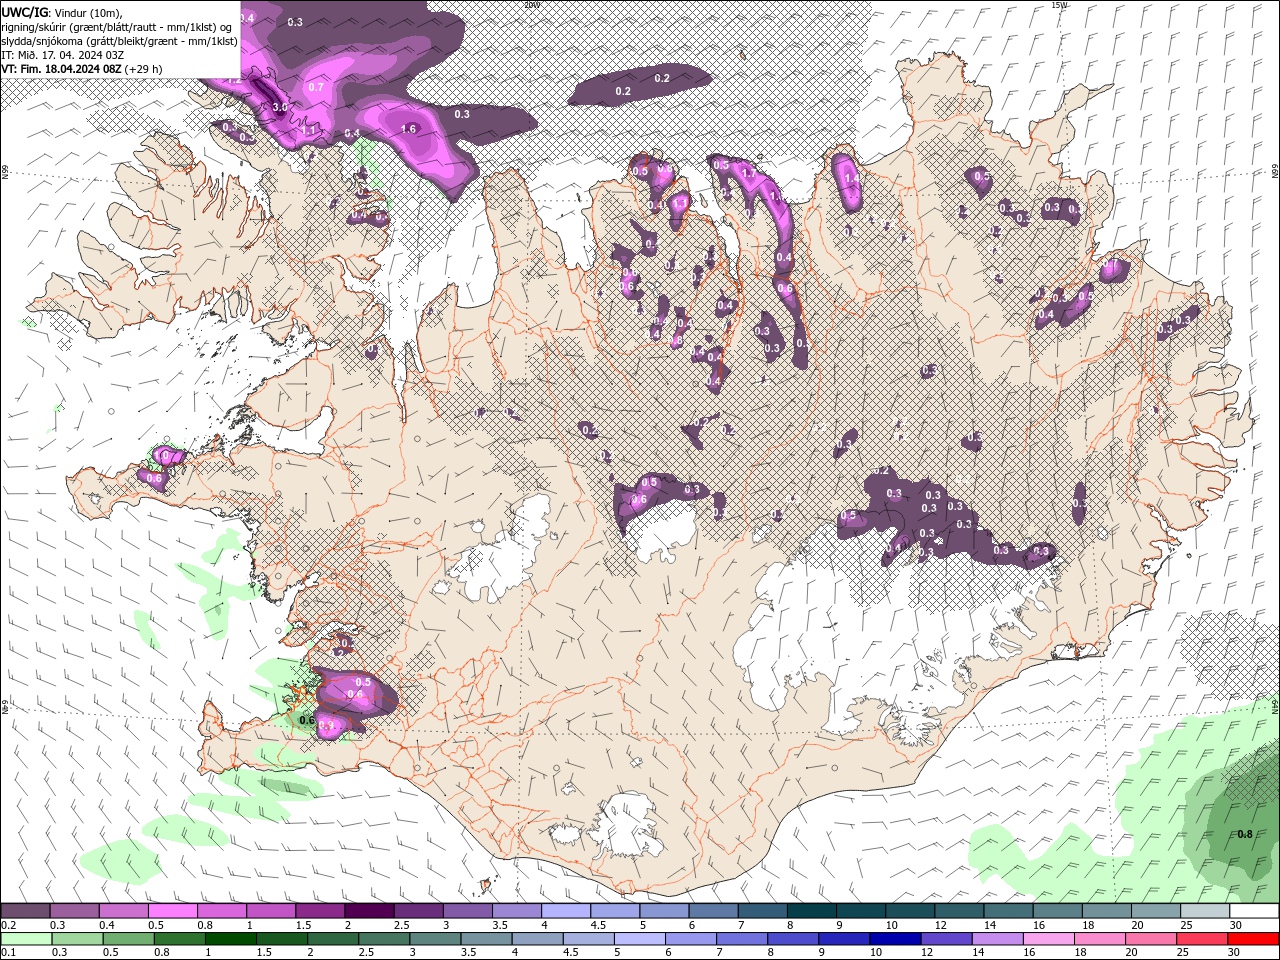Click the '15W' longitude label at top
This screenshot has height=960, width=1280.
pos(1059,4)
